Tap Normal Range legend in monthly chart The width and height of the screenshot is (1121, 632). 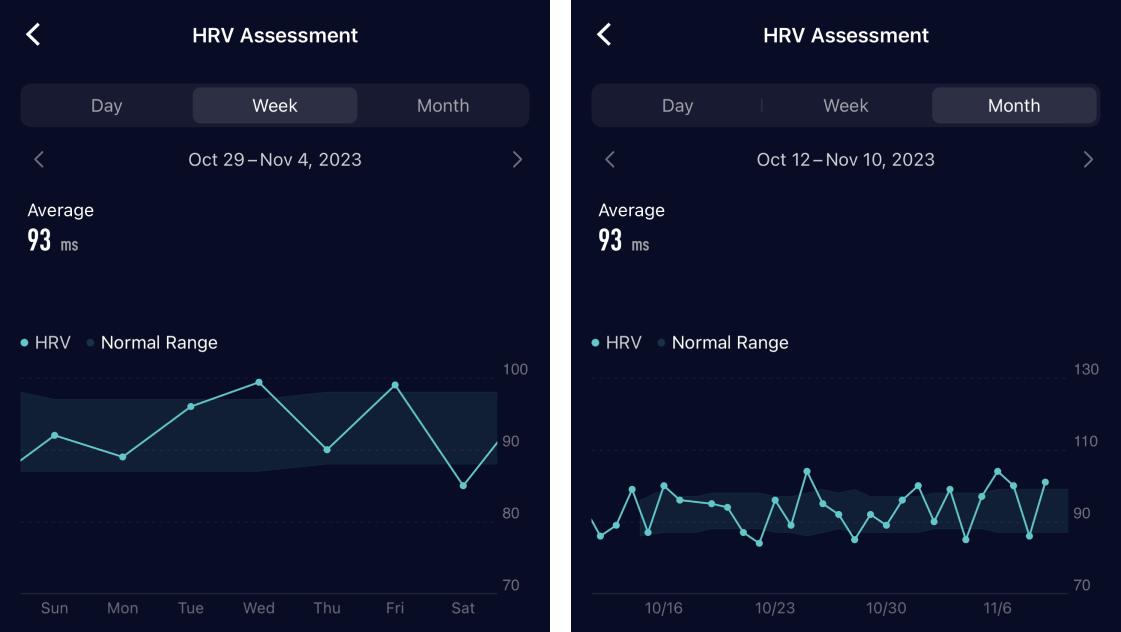pos(729,343)
